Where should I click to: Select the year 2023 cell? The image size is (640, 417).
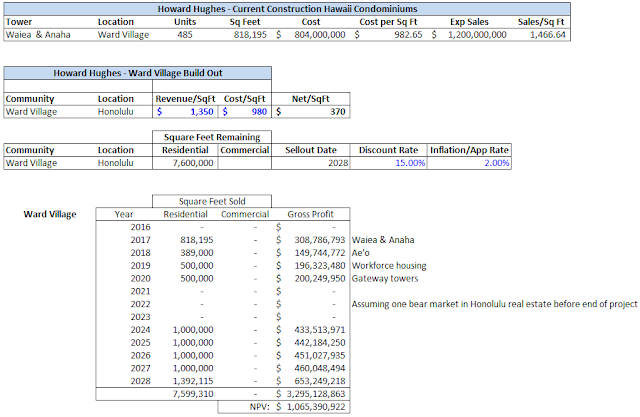140,317
